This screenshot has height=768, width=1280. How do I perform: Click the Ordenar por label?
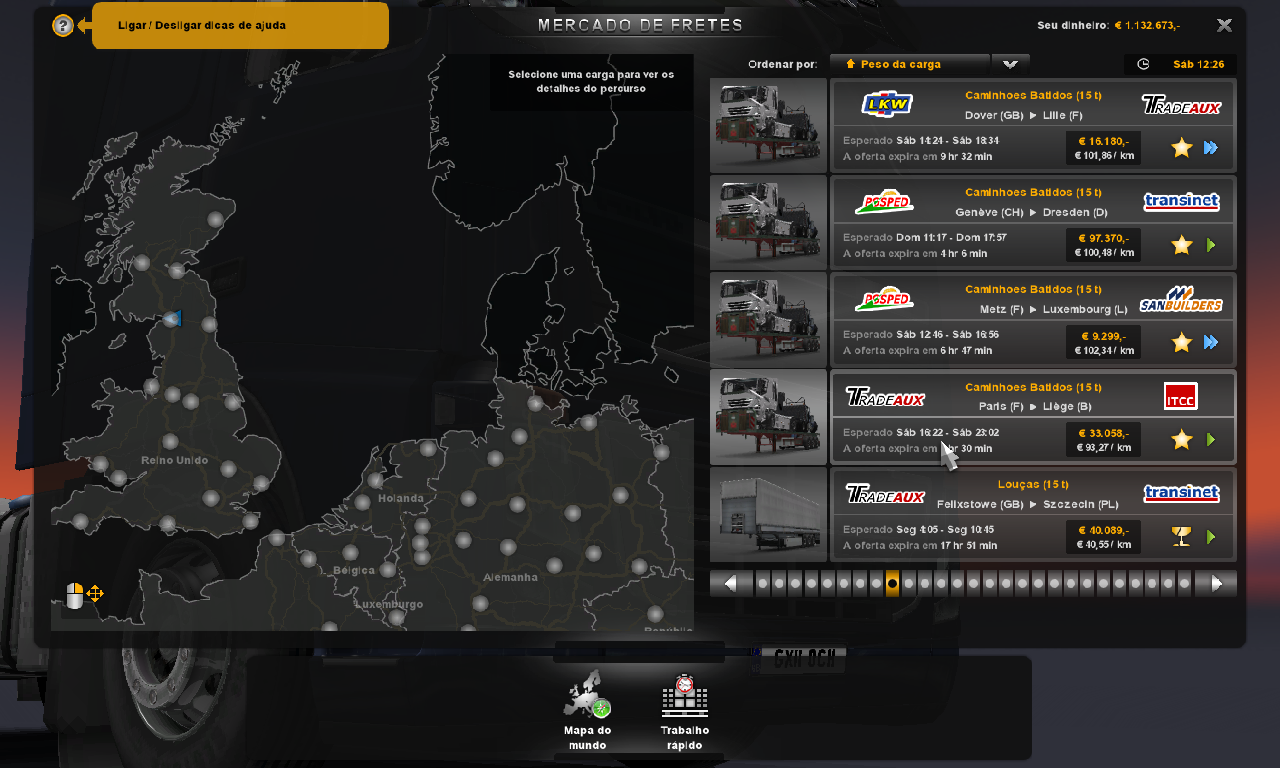click(782, 64)
